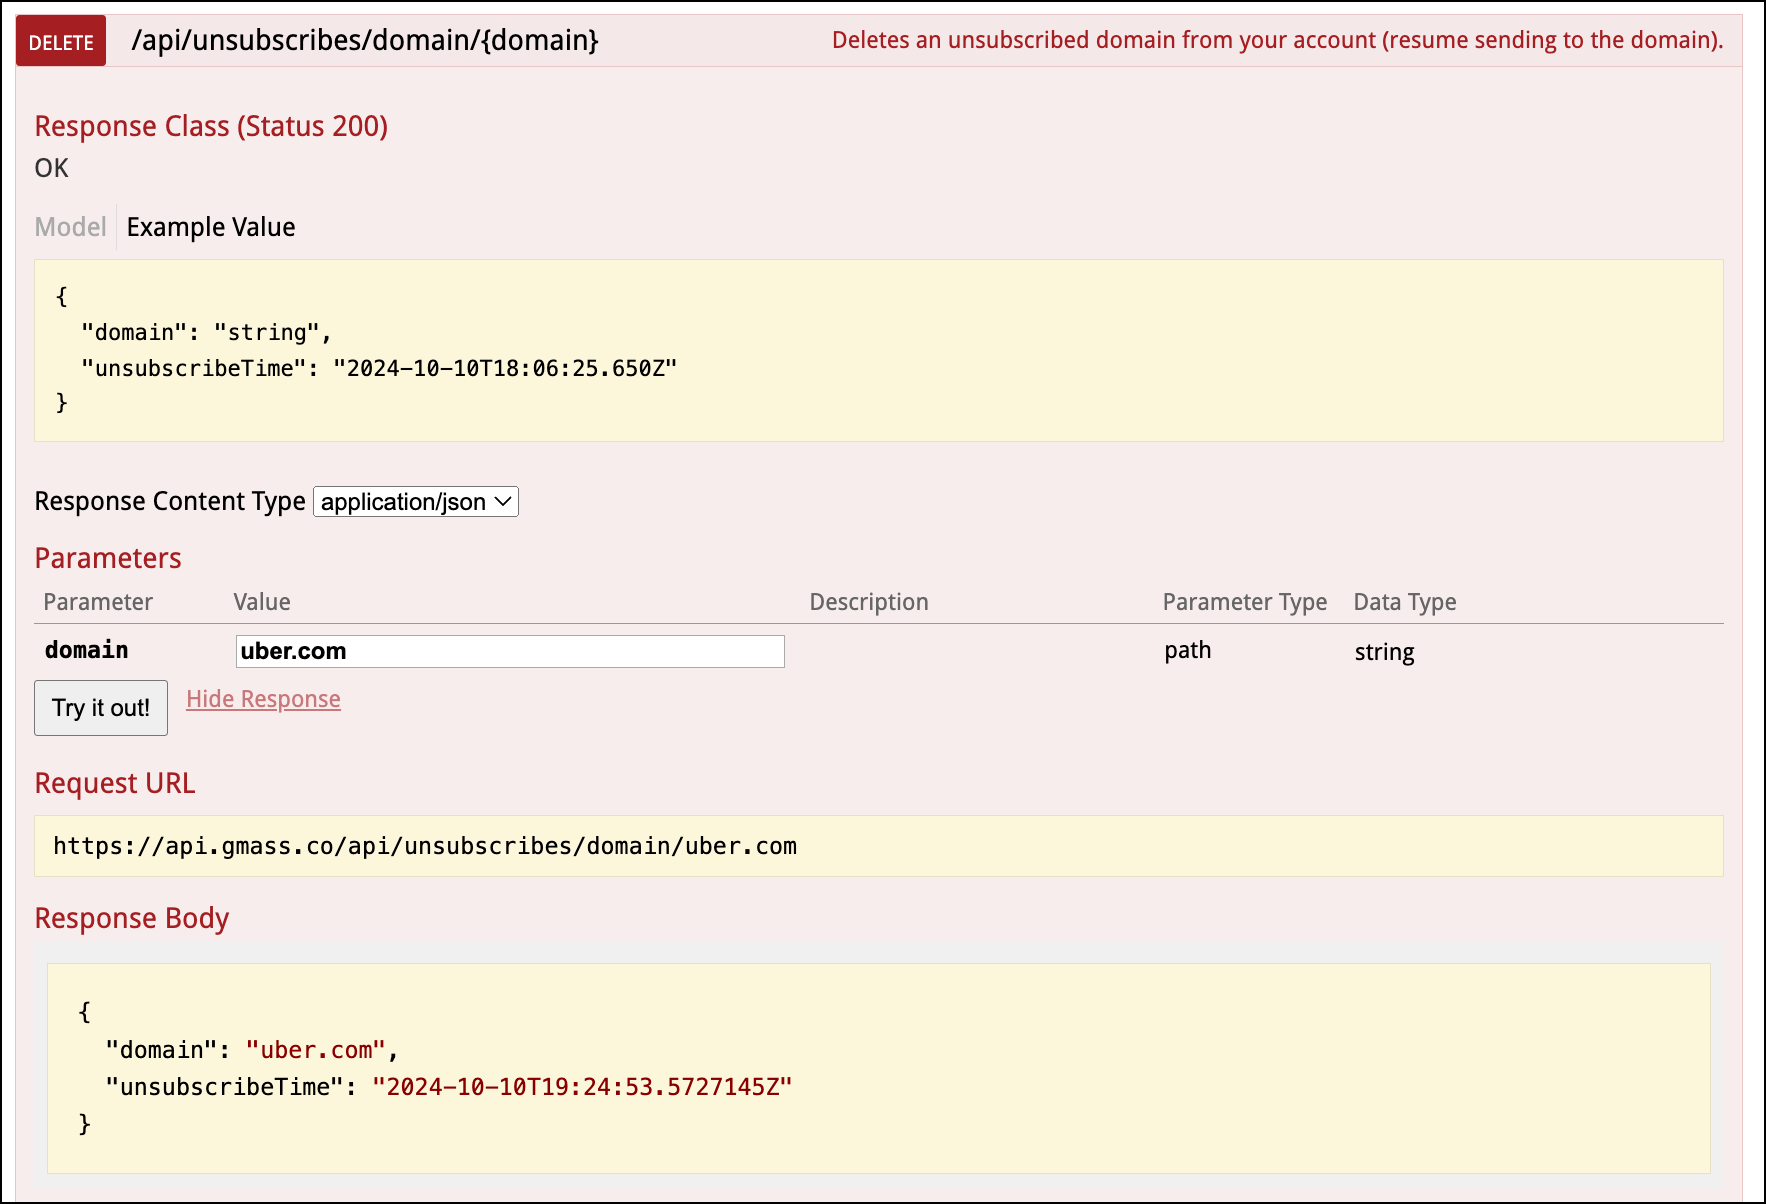Click the 'path' parameter type cell
This screenshot has width=1766, height=1204.
[x=1188, y=650]
